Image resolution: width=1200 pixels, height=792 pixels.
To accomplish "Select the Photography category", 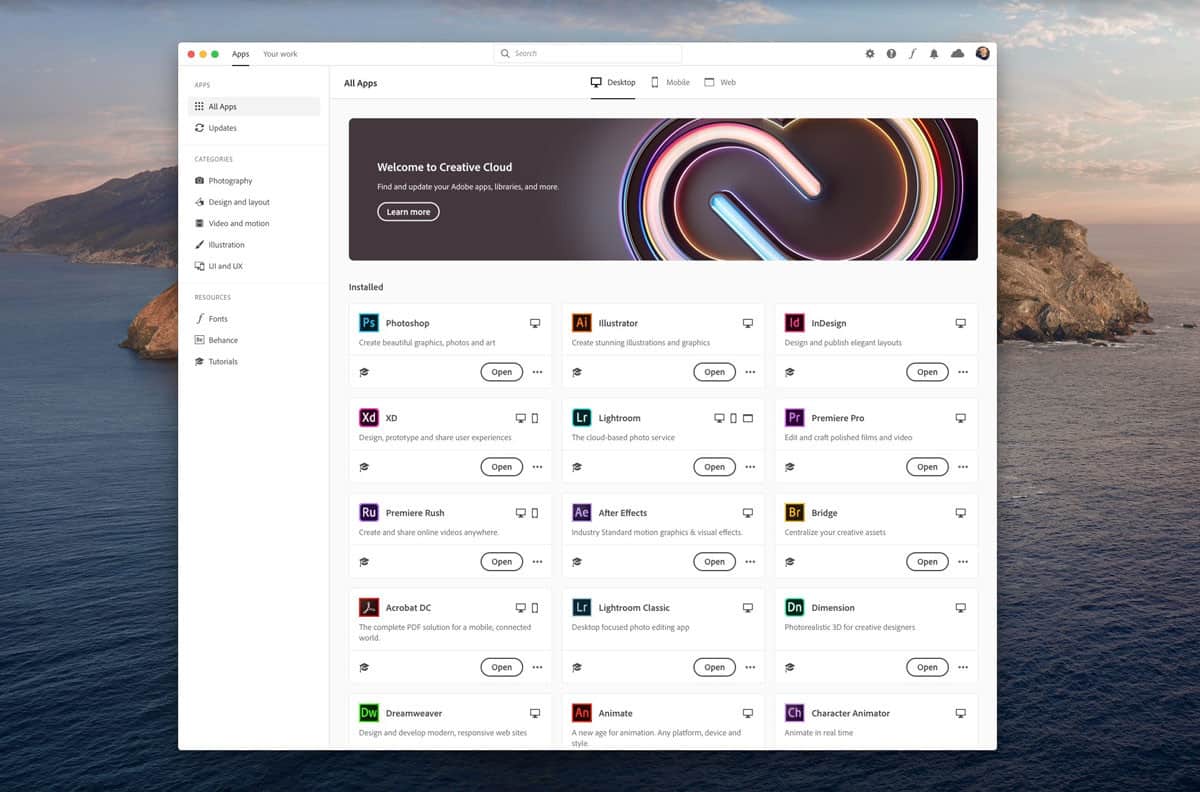I will [230, 181].
